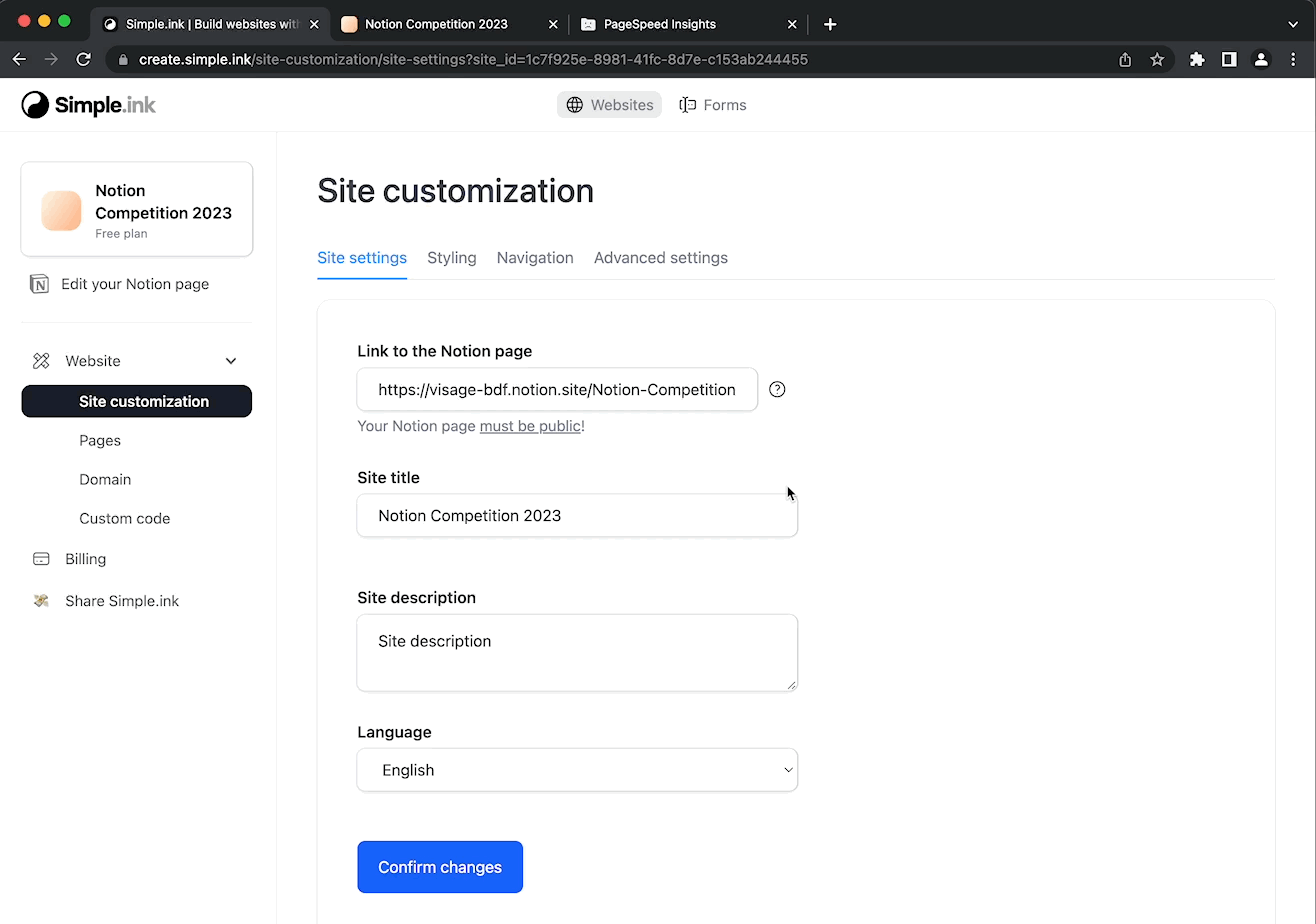Screen dimensions: 1316x924
Task: Open the Language dropdown
Action: 577,770
